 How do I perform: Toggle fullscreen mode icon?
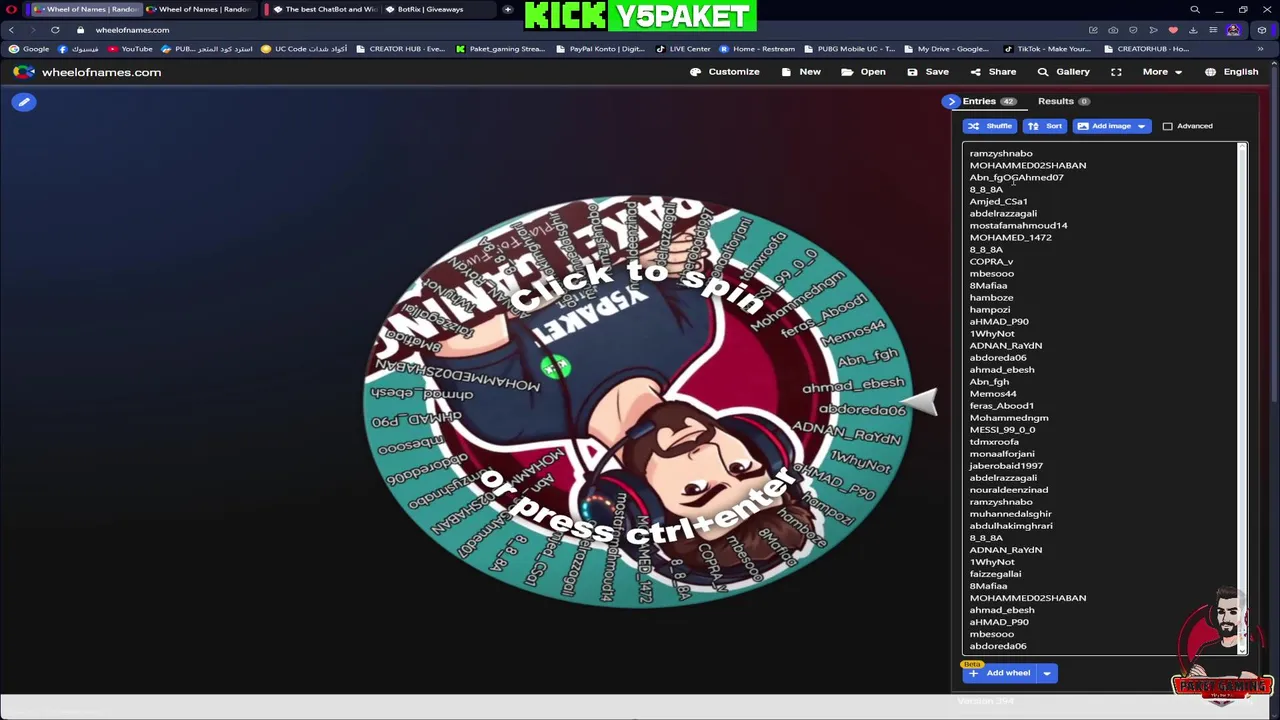click(x=1116, y=72)
